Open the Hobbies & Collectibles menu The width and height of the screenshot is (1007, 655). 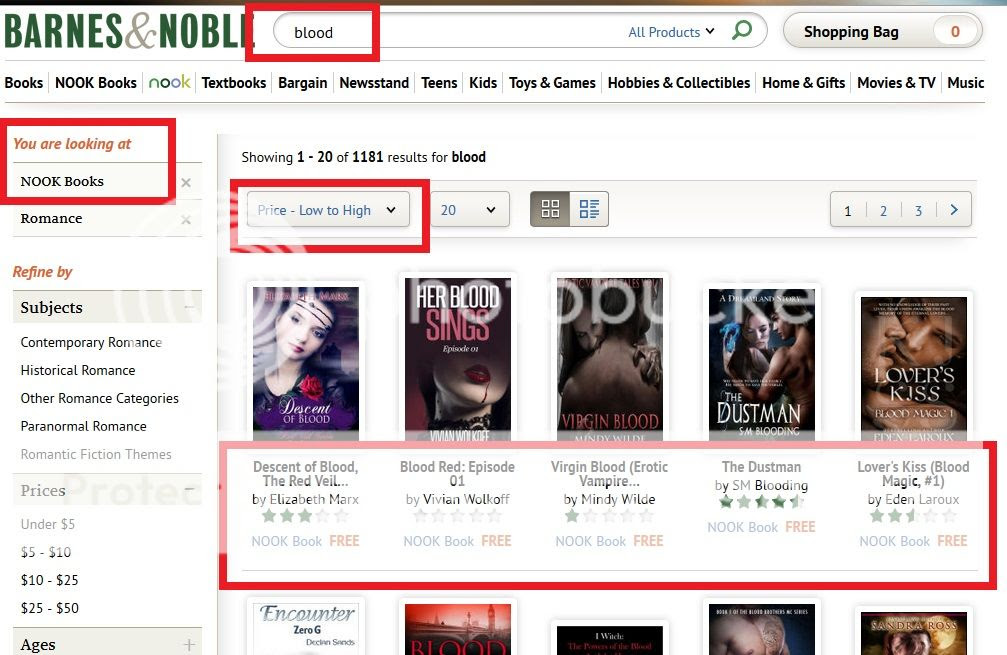point(679,83)
